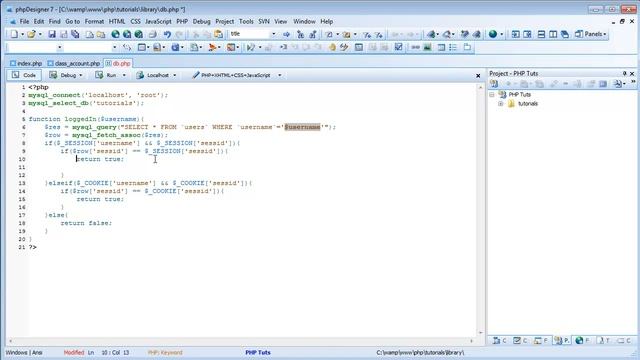
Task: Select the tutorials folder in the project tree
Action: pyautogui.click(x=528, y=104)
